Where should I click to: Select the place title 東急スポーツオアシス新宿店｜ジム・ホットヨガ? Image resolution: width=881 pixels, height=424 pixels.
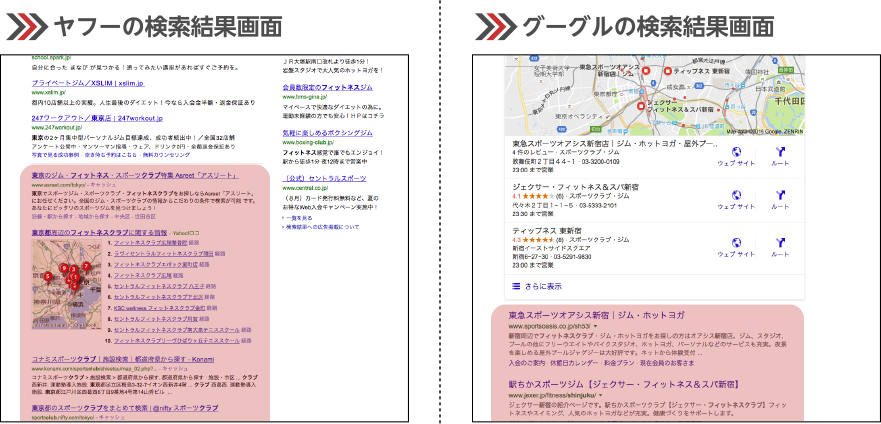tap(615, 144)
